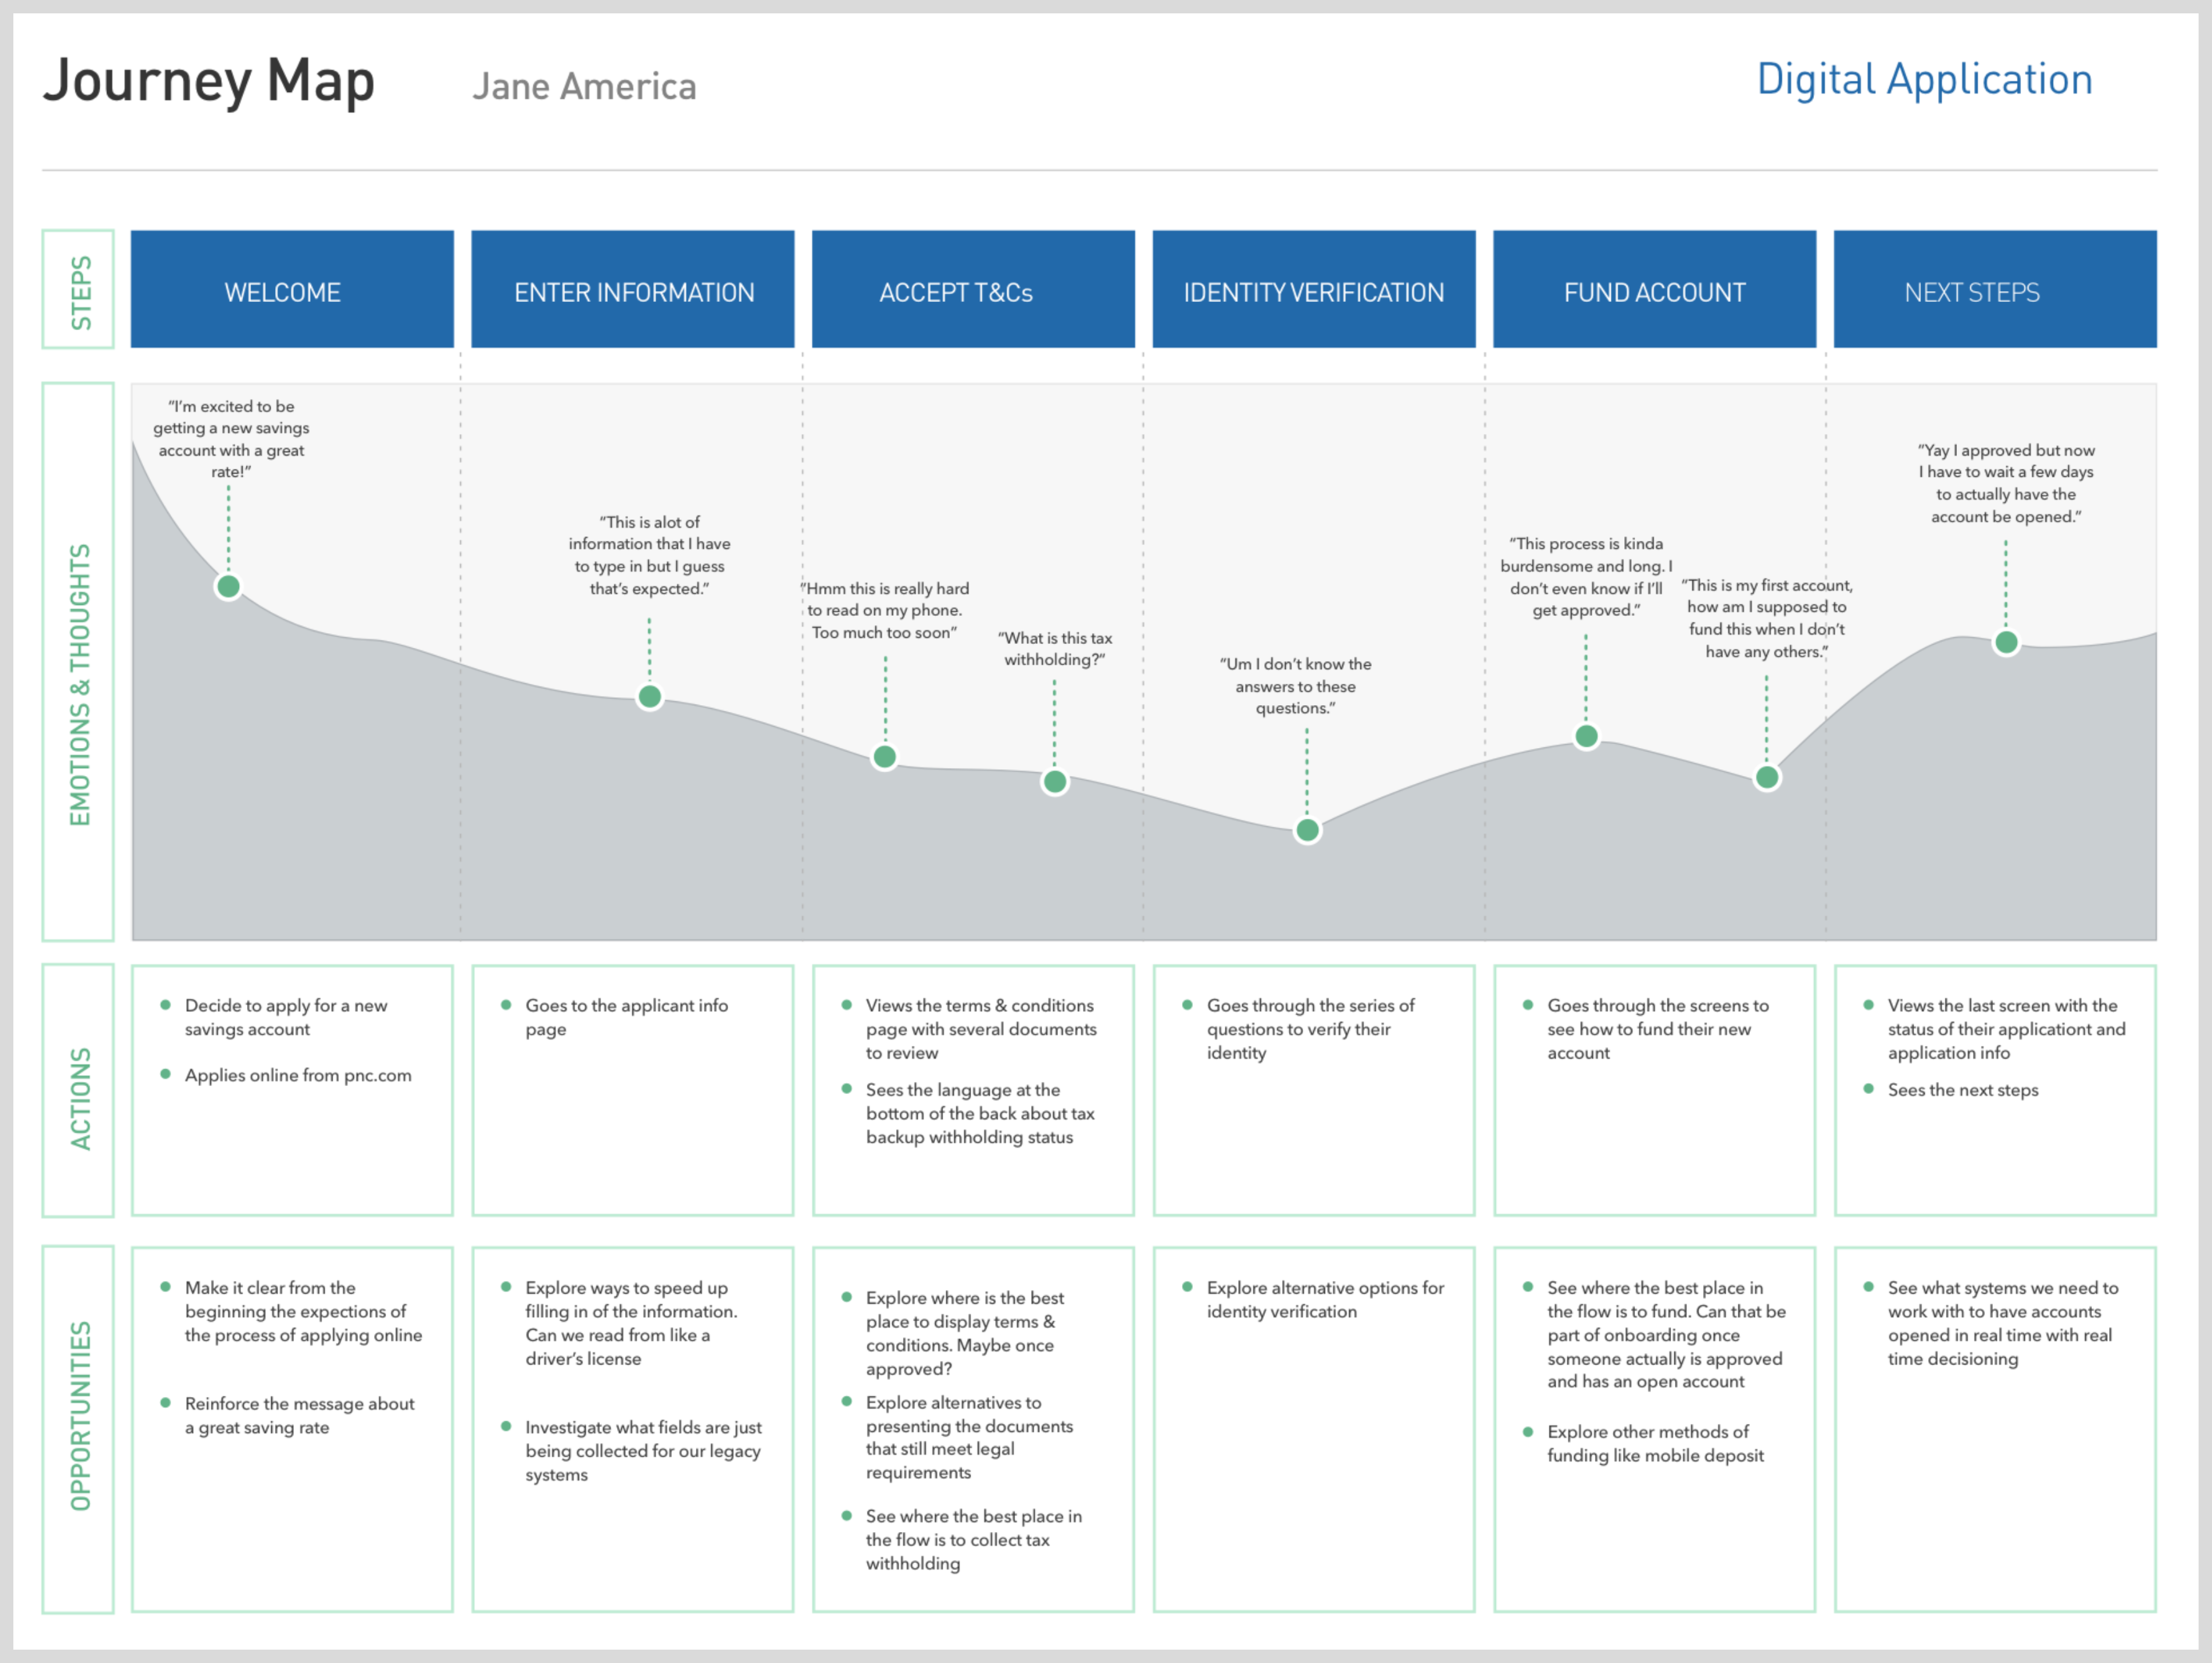This screenshot has width=2212, height=1663.
Task: Click emotion dot under "Yay I approved" quote
Action: 2006,643
